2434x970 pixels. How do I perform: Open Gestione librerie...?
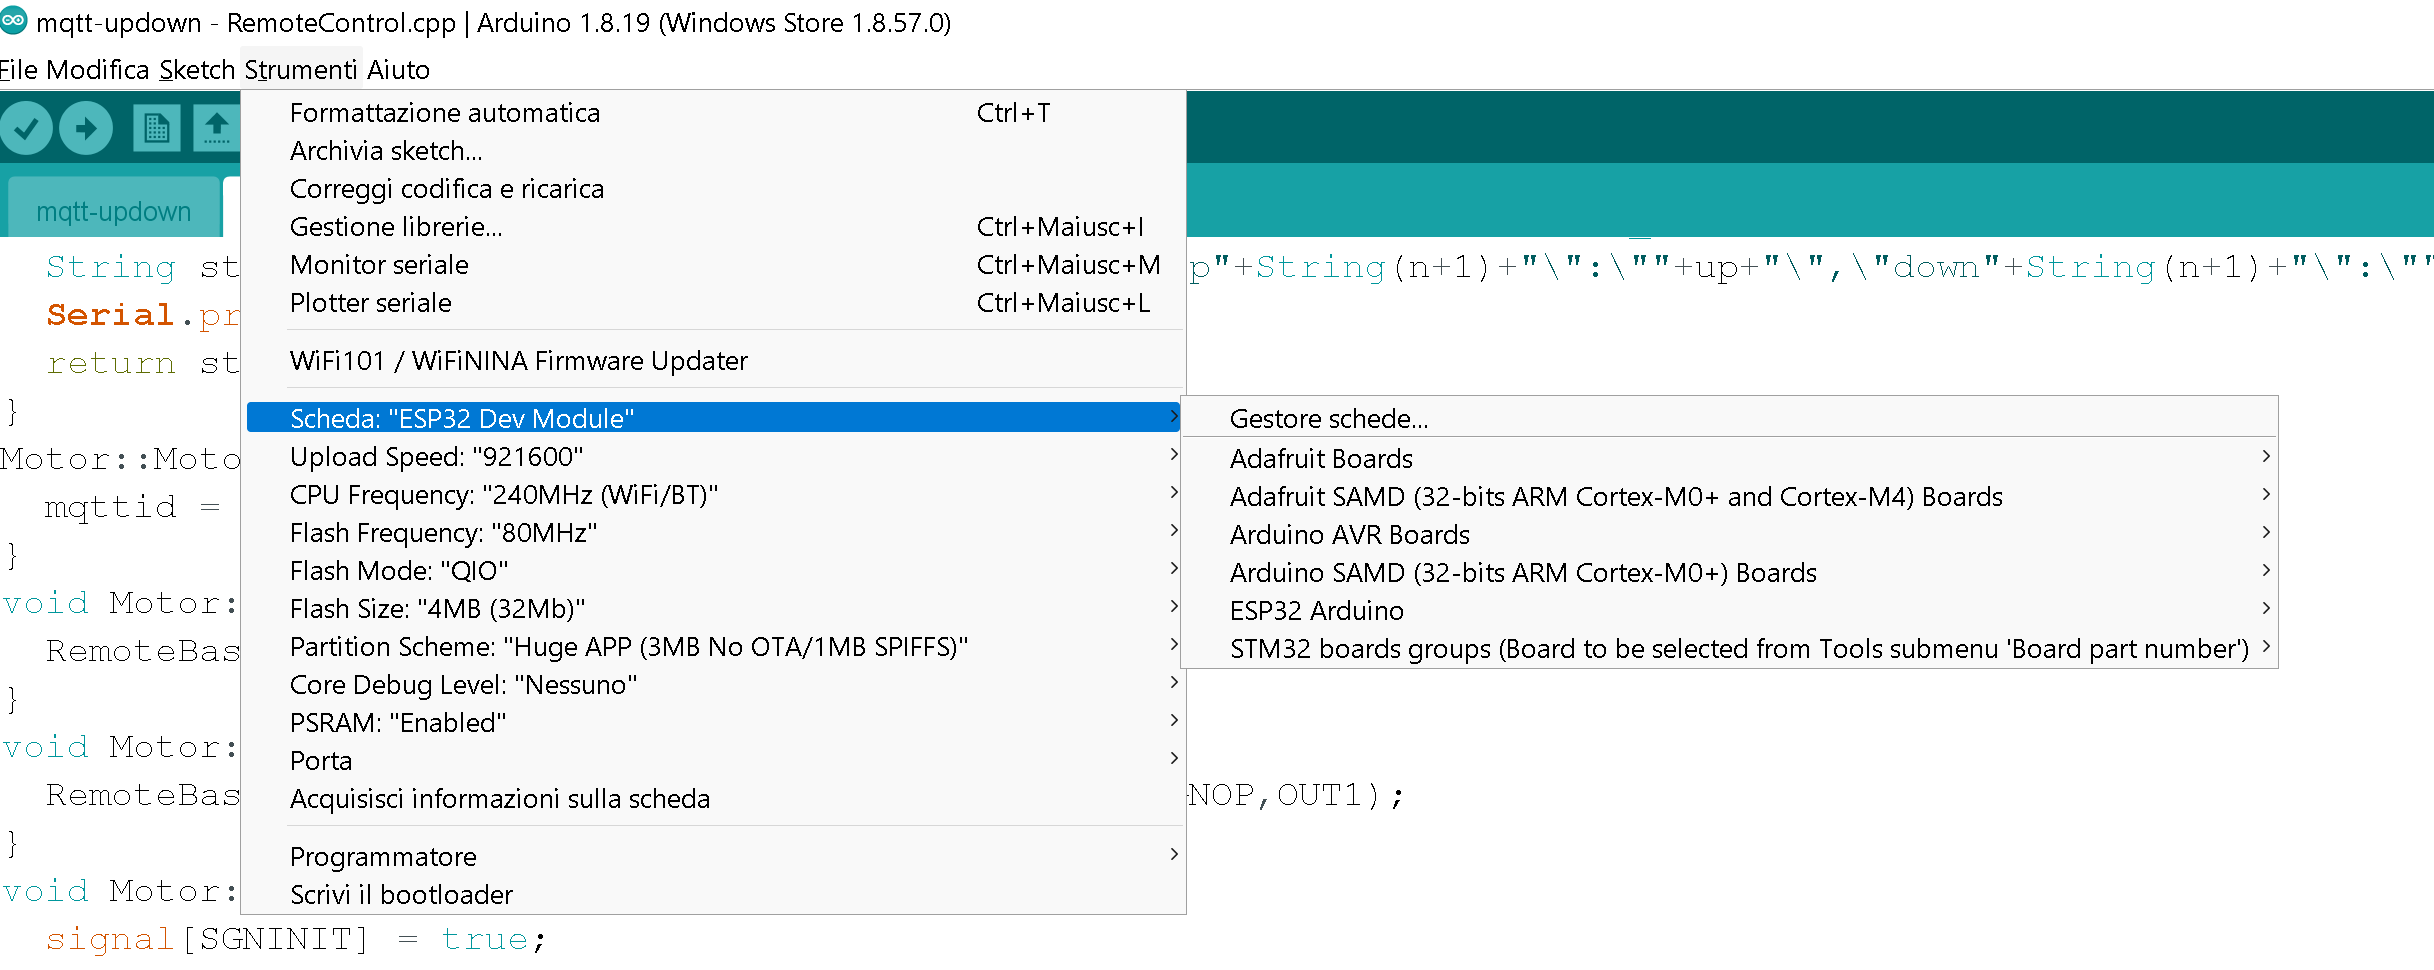713,227
